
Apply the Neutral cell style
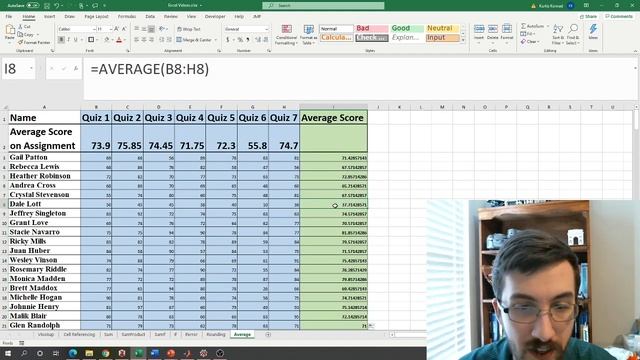click(x=442, y=28)
